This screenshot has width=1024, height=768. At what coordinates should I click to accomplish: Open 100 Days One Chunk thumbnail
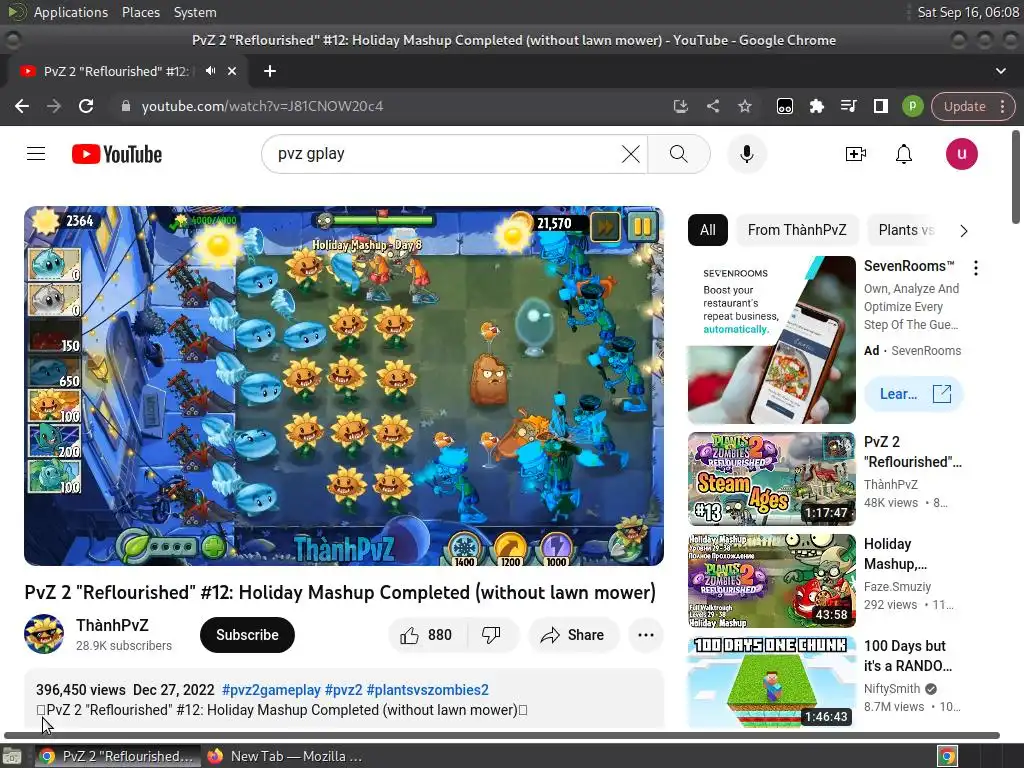(x=771, y=682)
